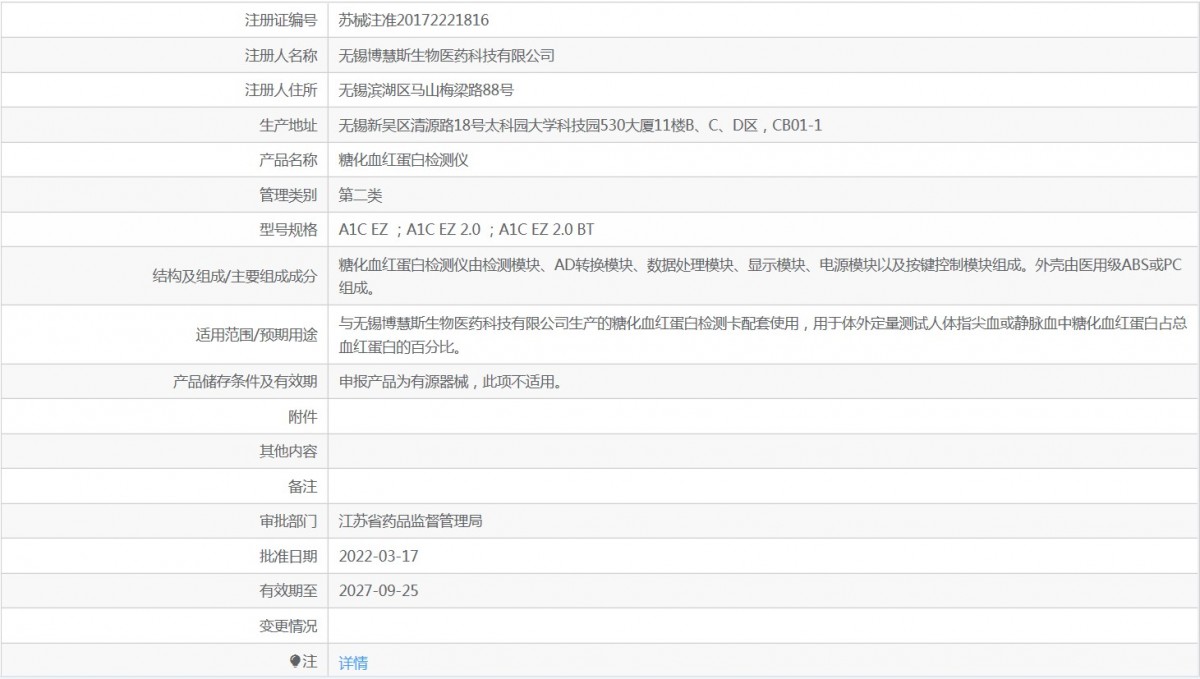The image size is (1200, 679).
Task: Click registration number 苏械注准20172221816
Action: point(414,20)
